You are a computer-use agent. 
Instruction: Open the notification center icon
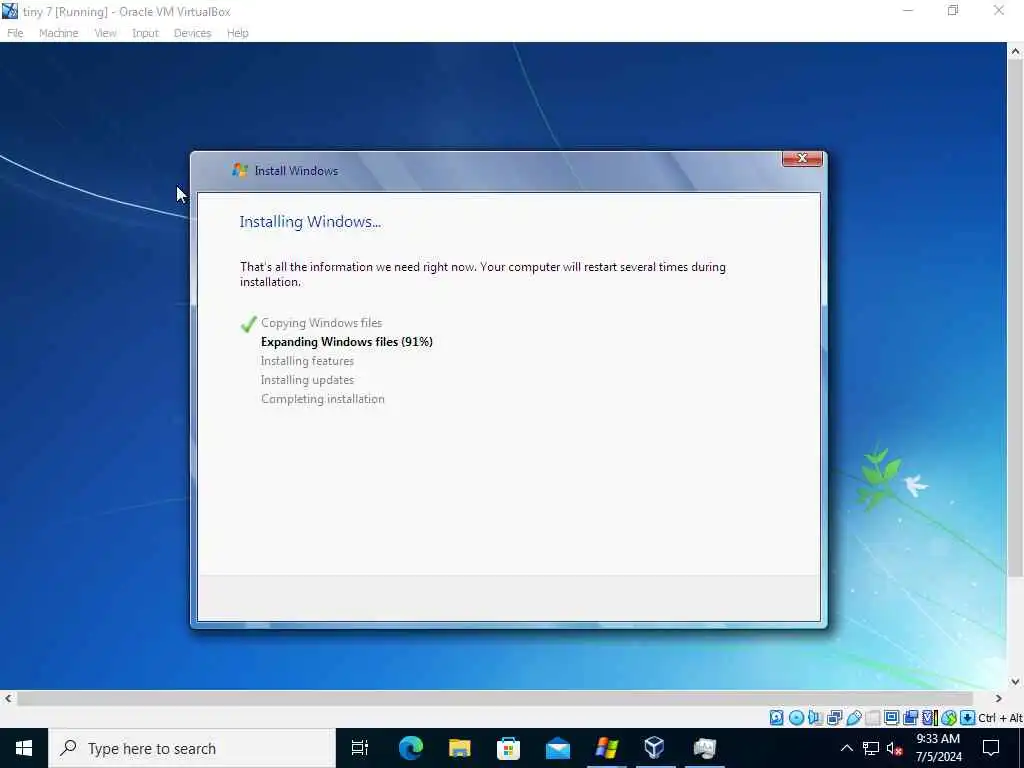[991, 748]
